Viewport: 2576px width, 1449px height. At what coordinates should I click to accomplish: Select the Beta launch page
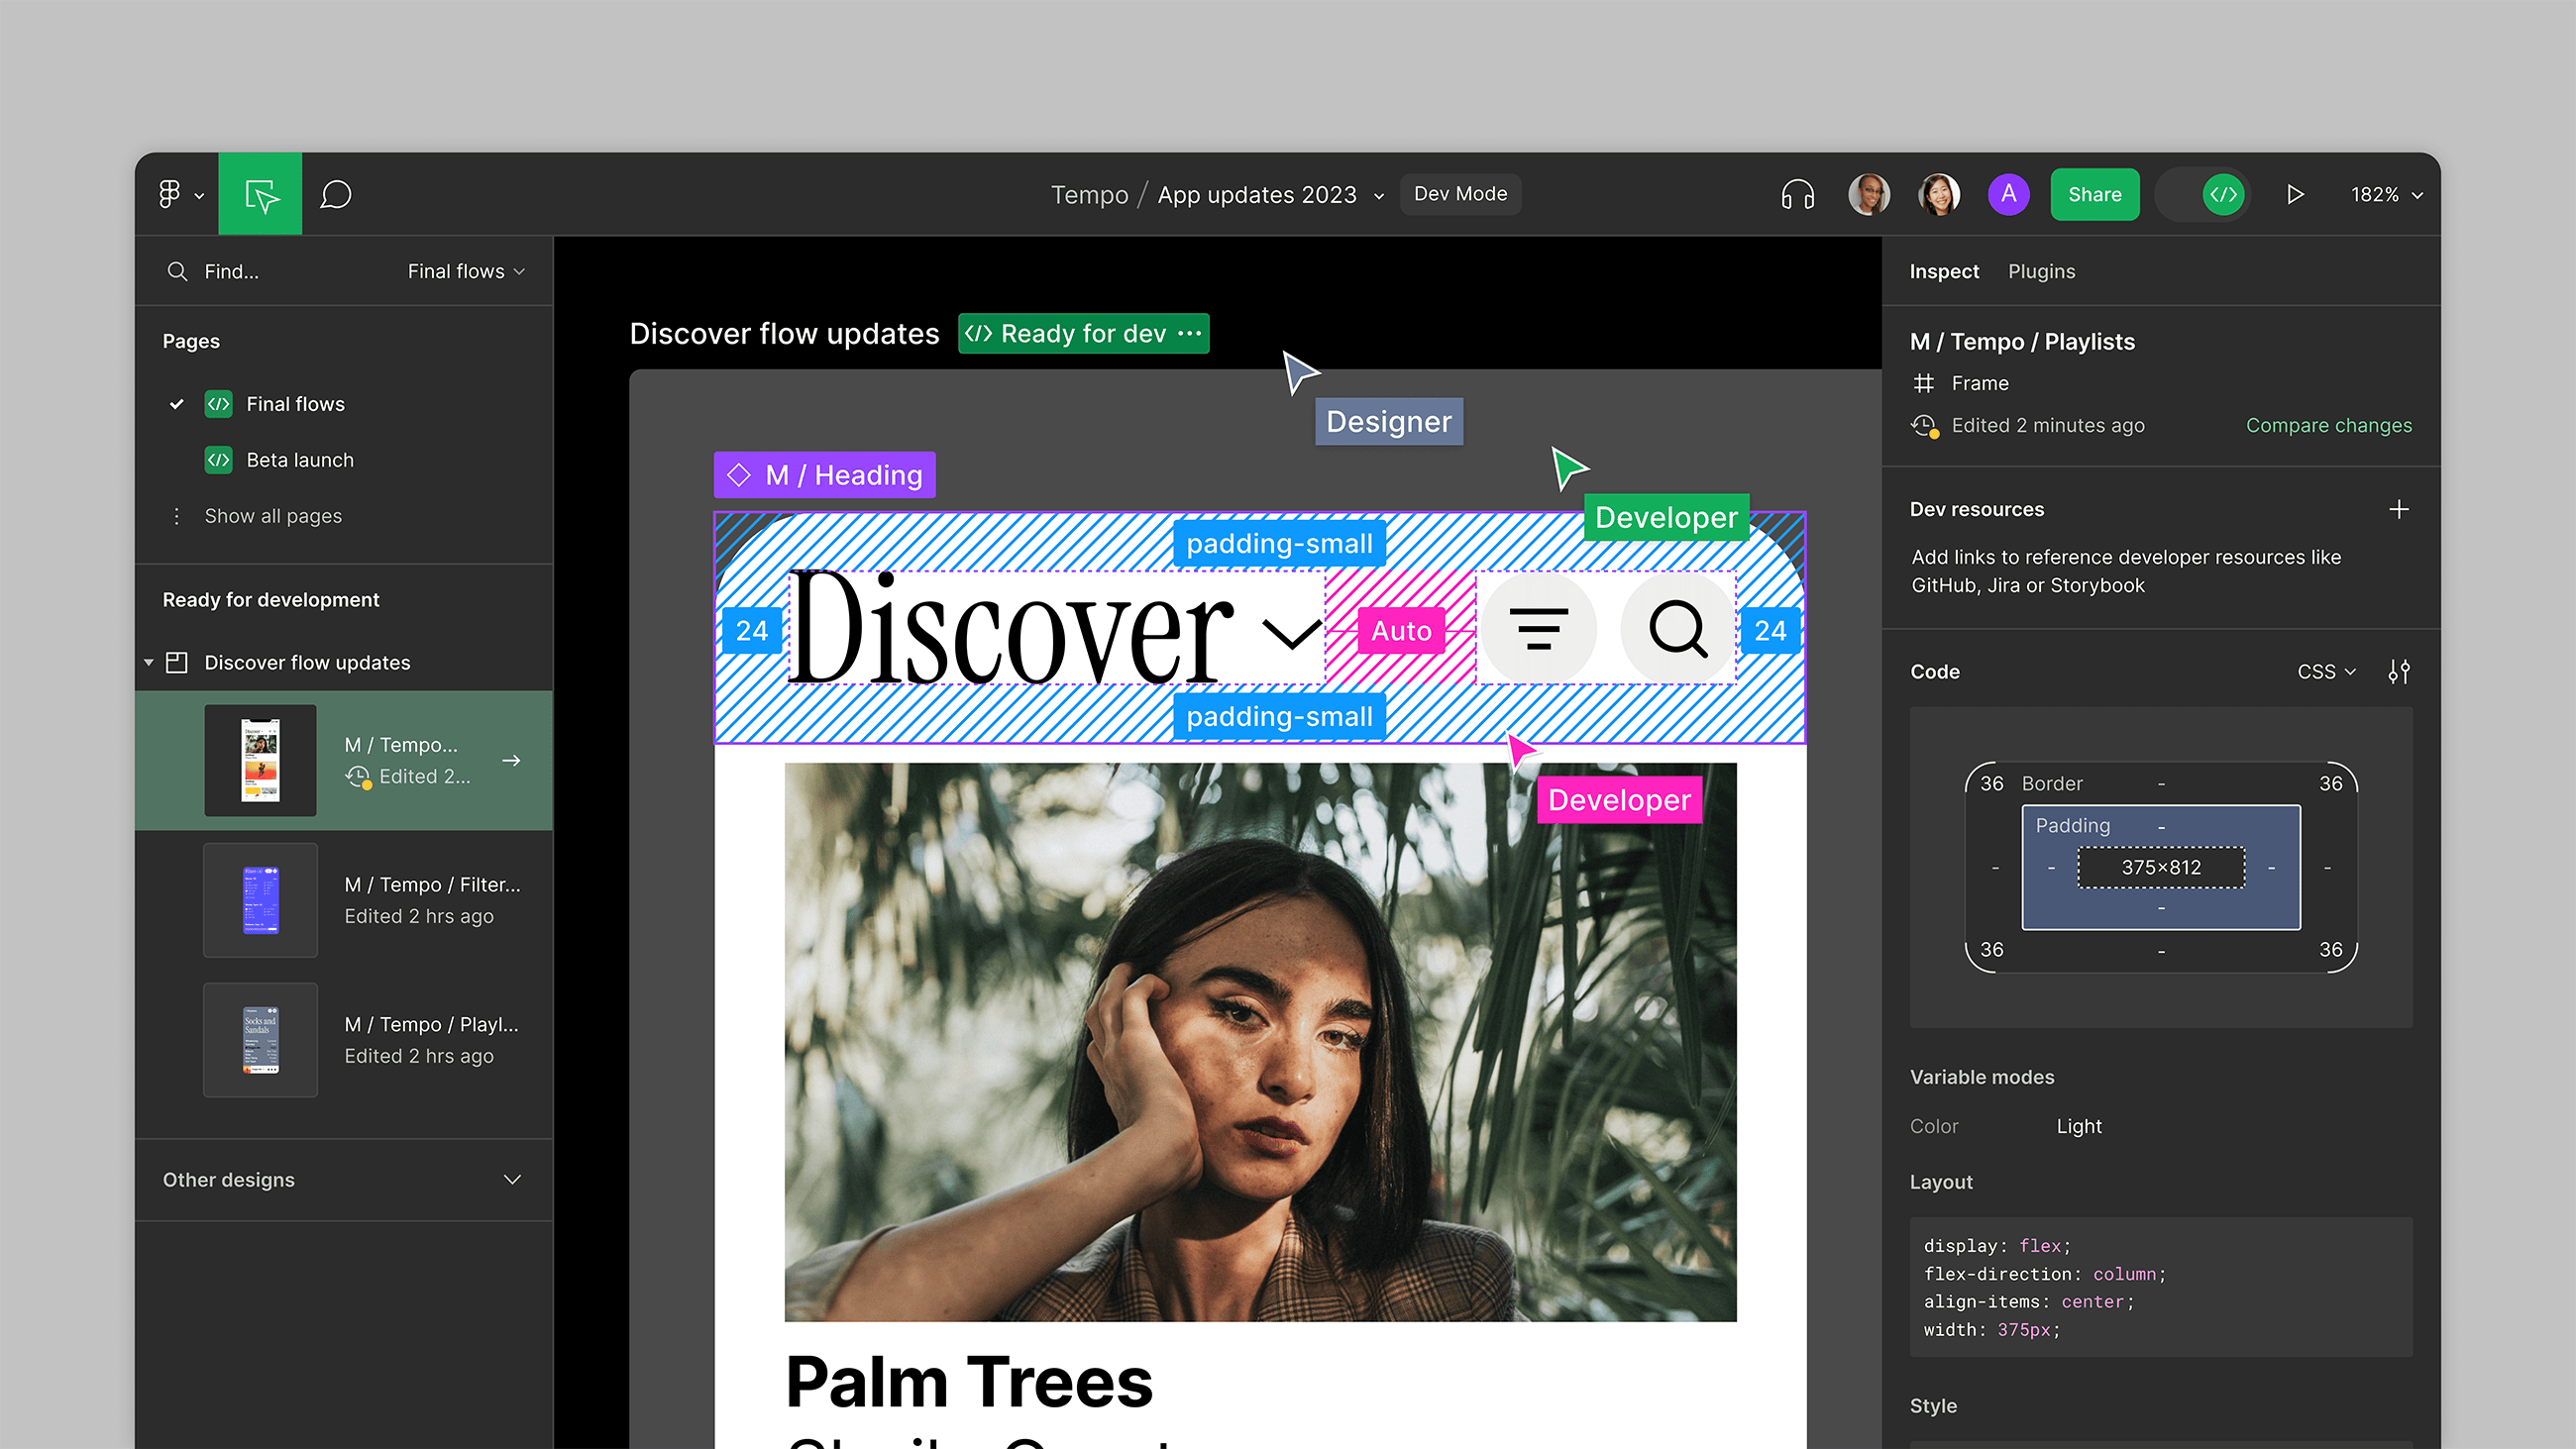click(299, 460)
